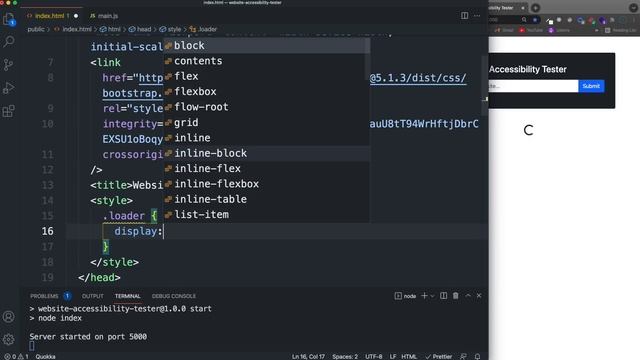
Task: Click errors and warnings count in status bar
Action: [x=16, y=356]
